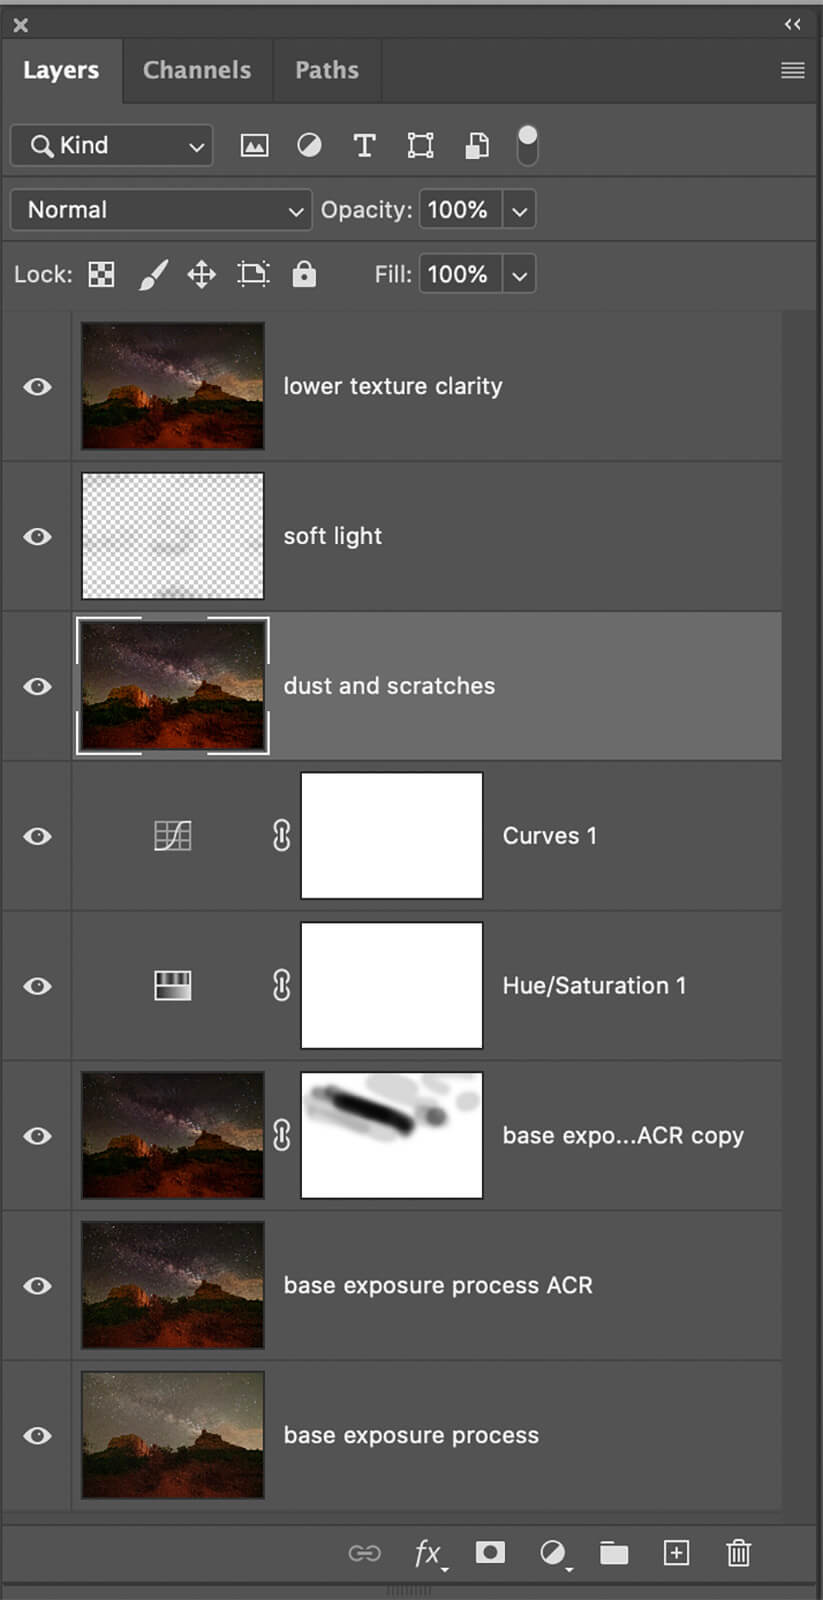The width and height of the screenshot is (823, 1600).
Task: Click the pixel layer filter icon
Action: [x=254, y=146]
